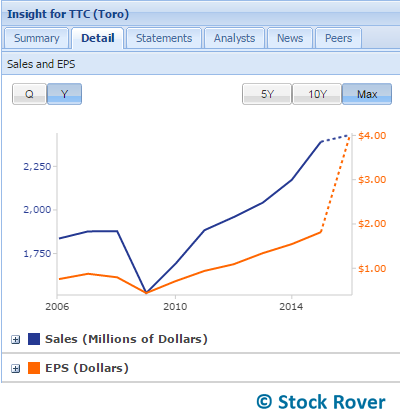Click the 2,000 sales axis label
The width and height of the screenshot is (400, 419).
pos(37,210)
